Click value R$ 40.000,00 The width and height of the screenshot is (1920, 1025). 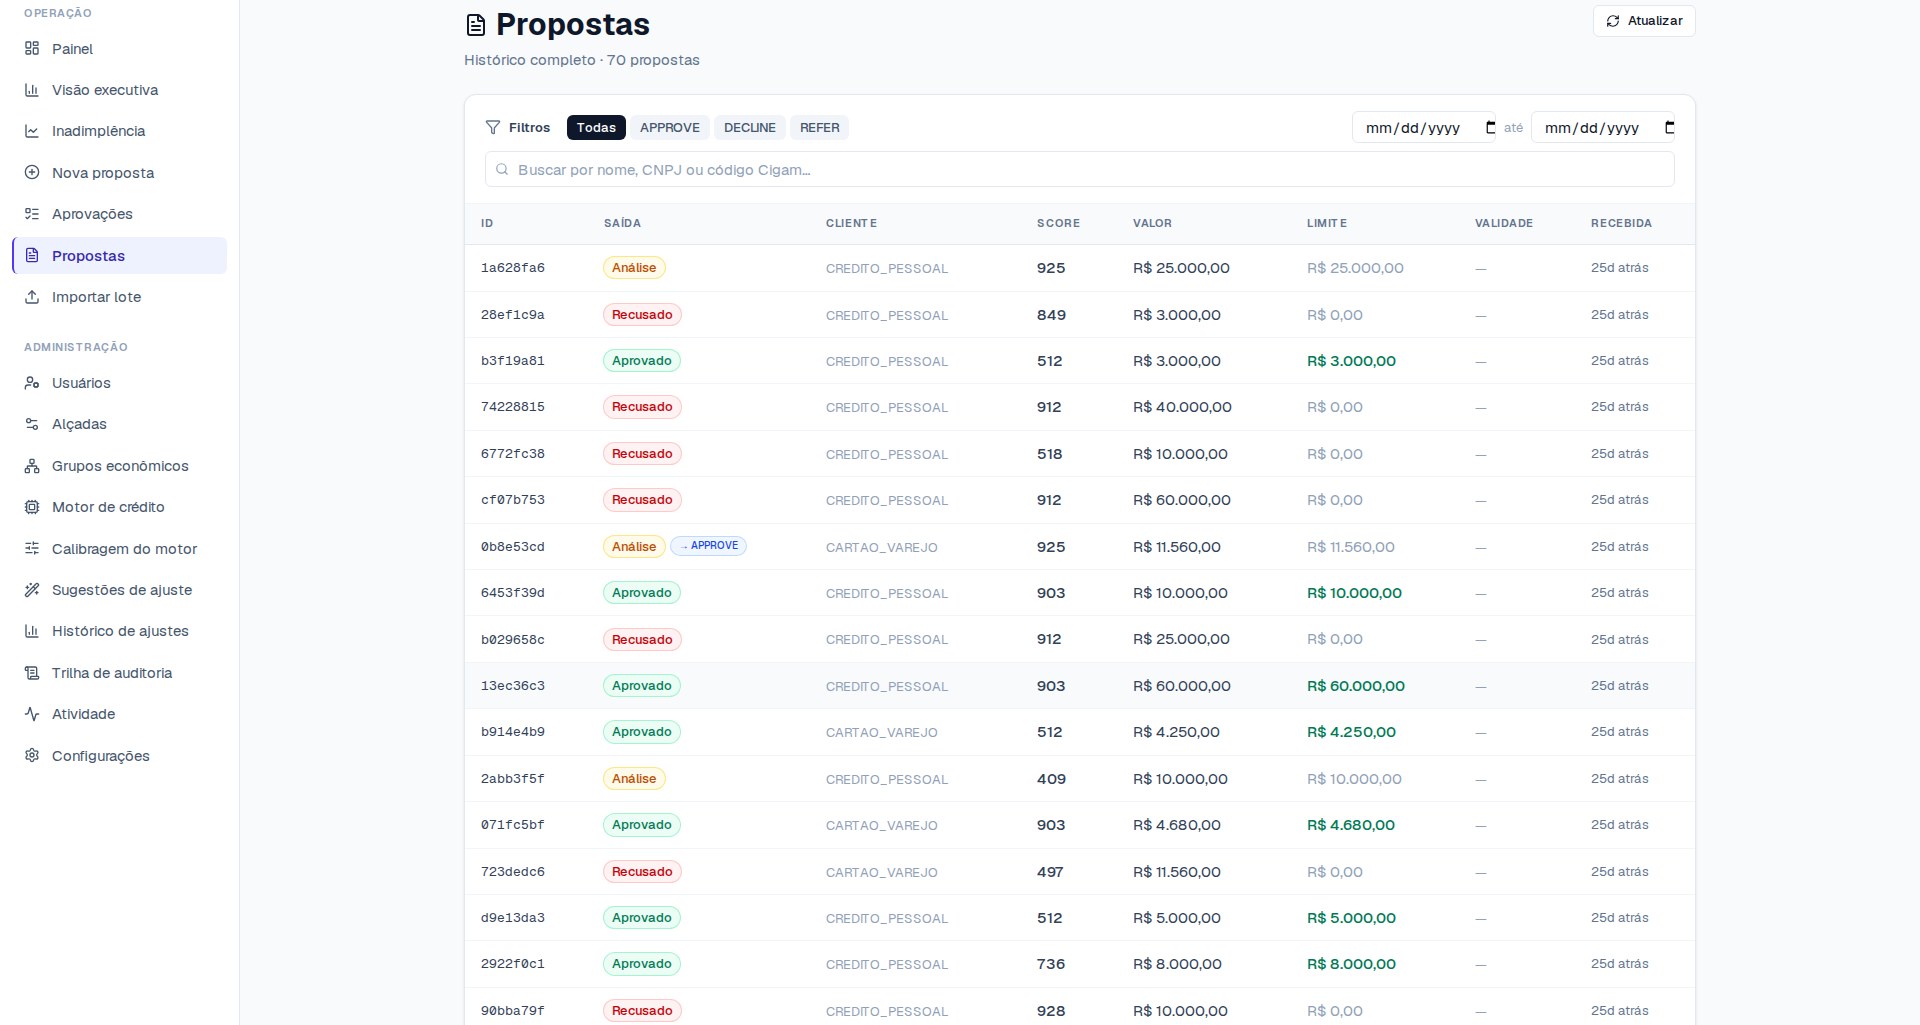[1182, 407]
